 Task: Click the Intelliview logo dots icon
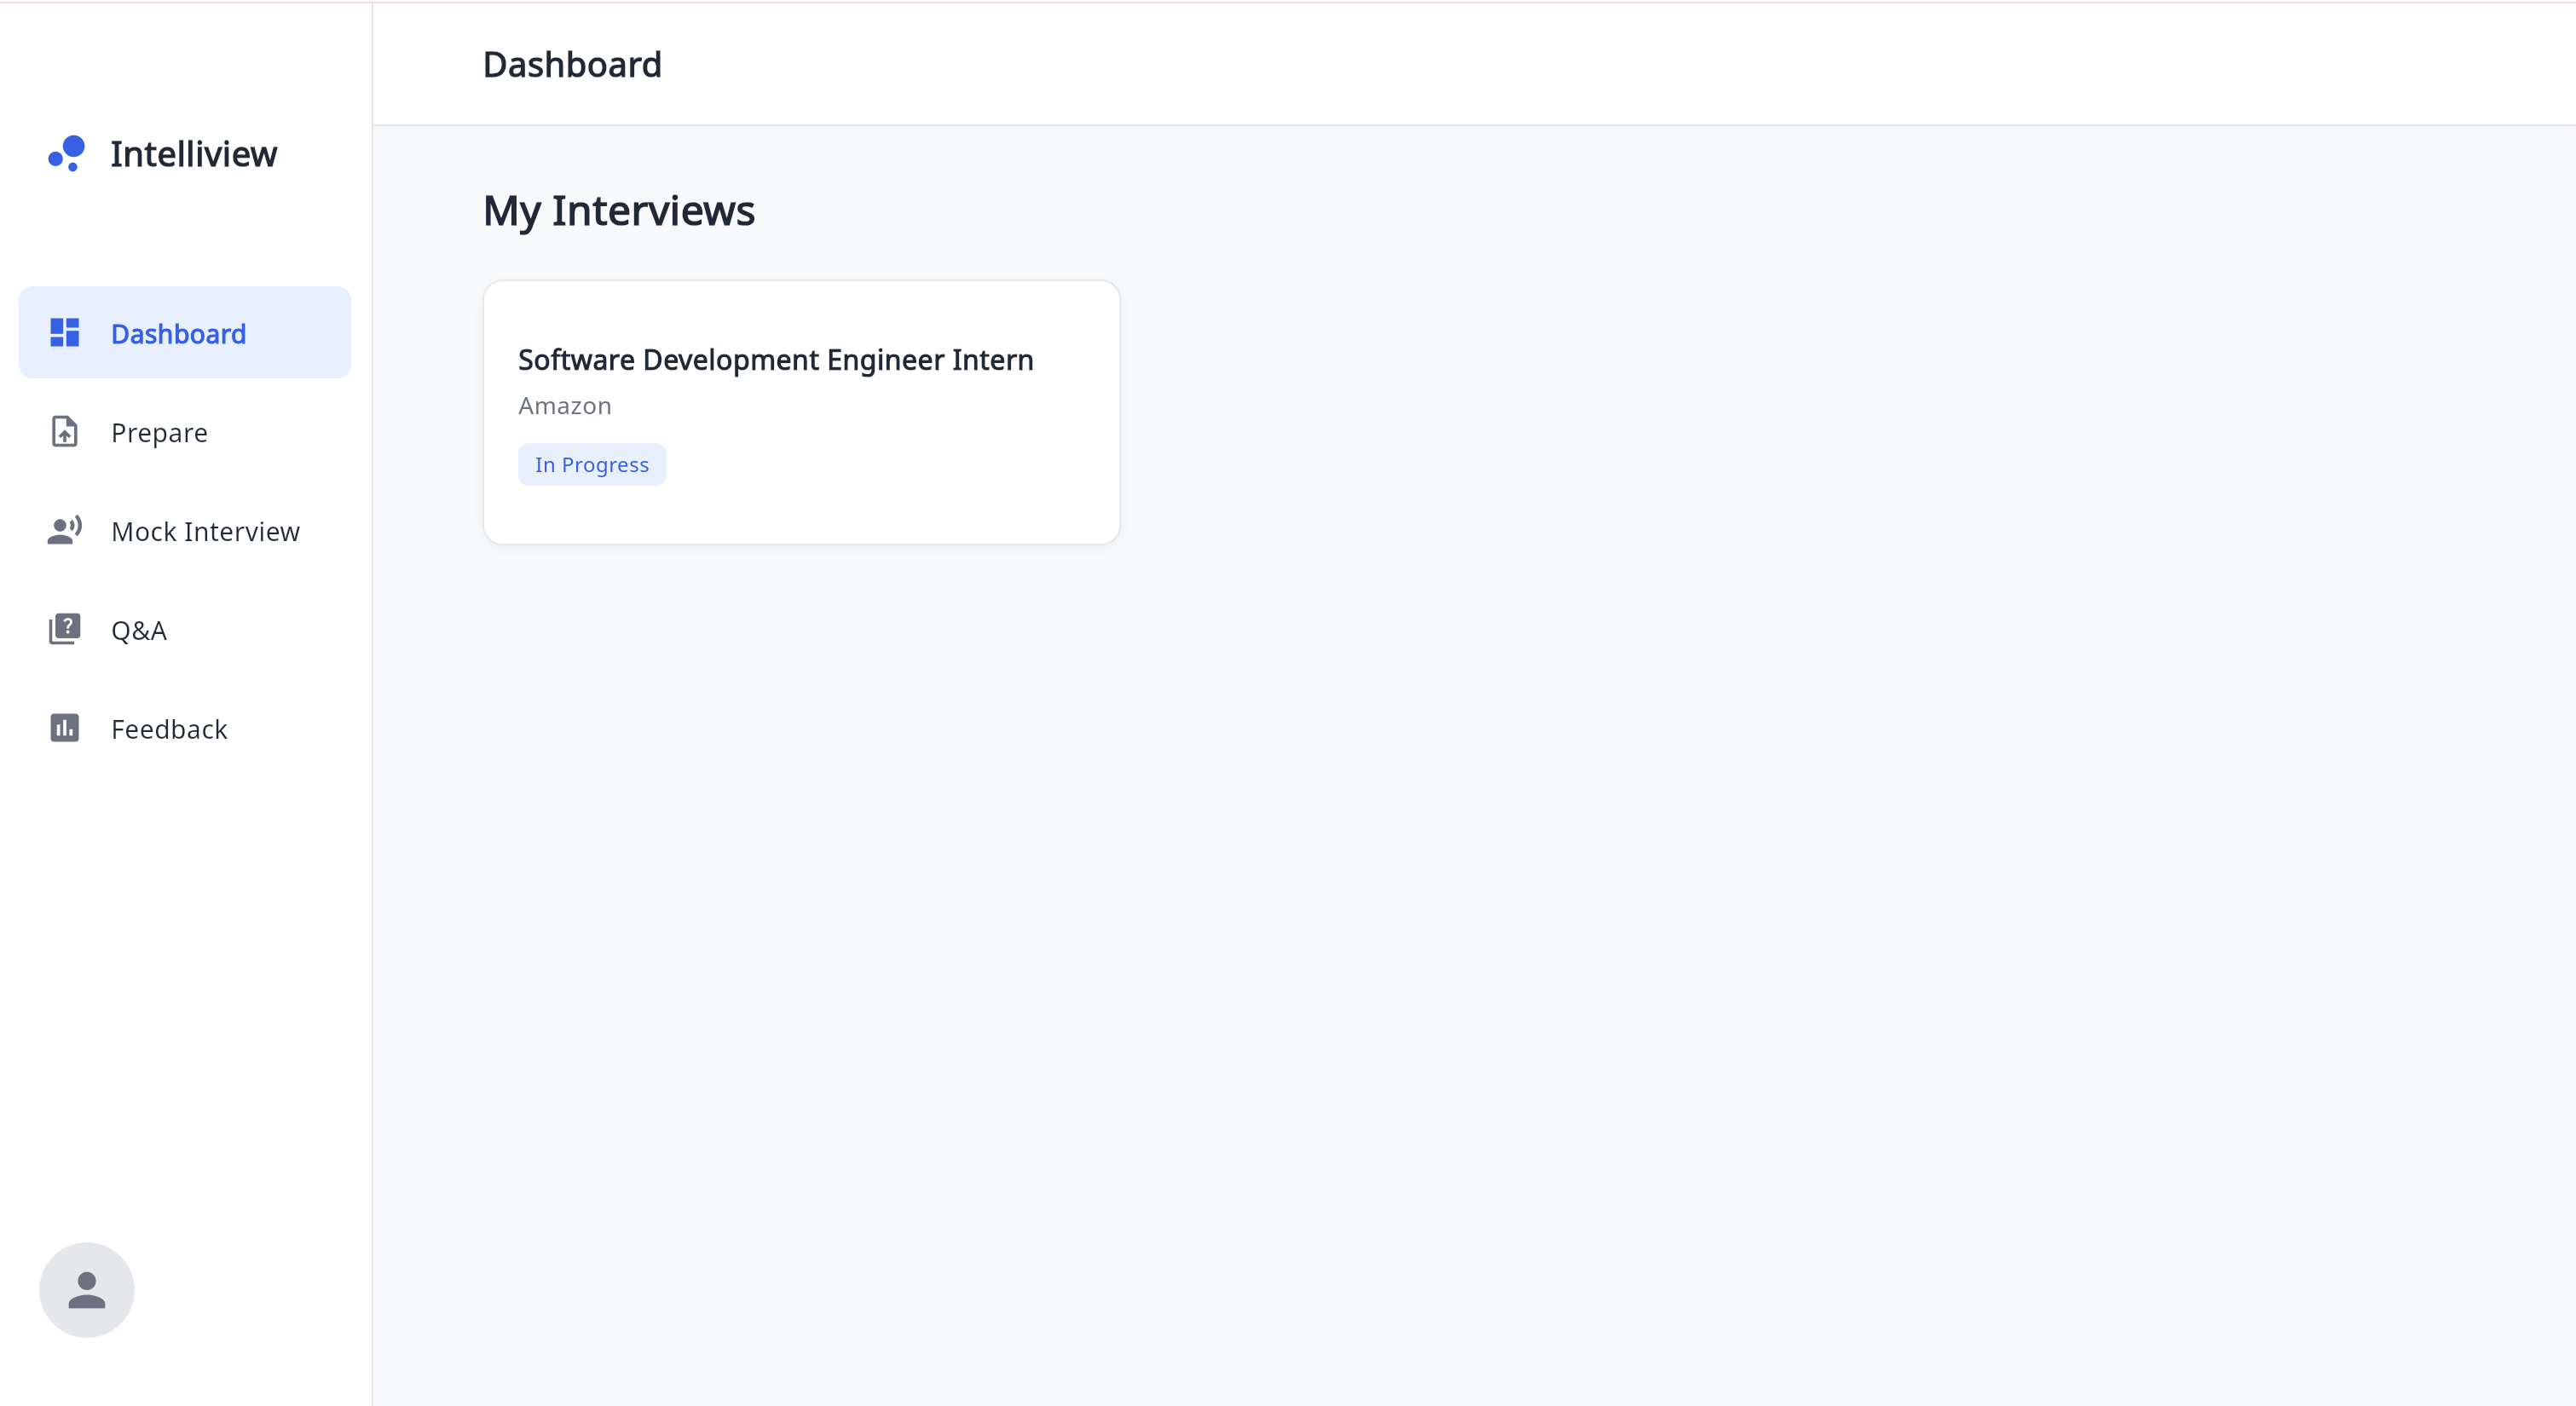pyautogui.click(x=67, y=153)
